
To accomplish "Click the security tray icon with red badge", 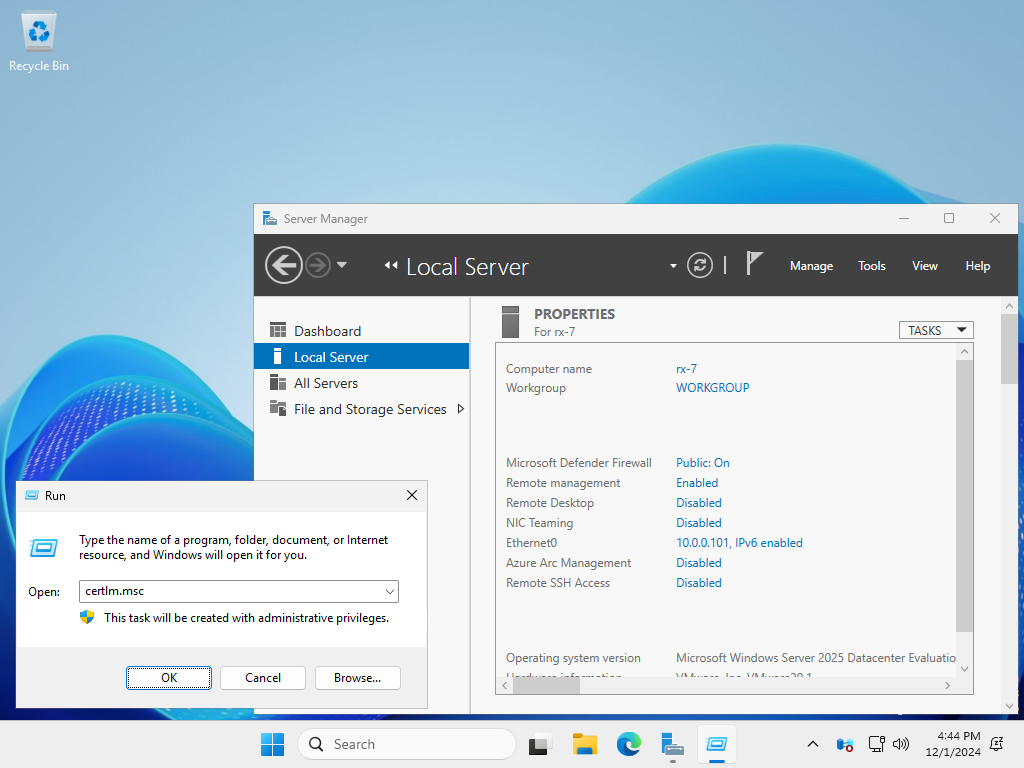I will [844, 744].
